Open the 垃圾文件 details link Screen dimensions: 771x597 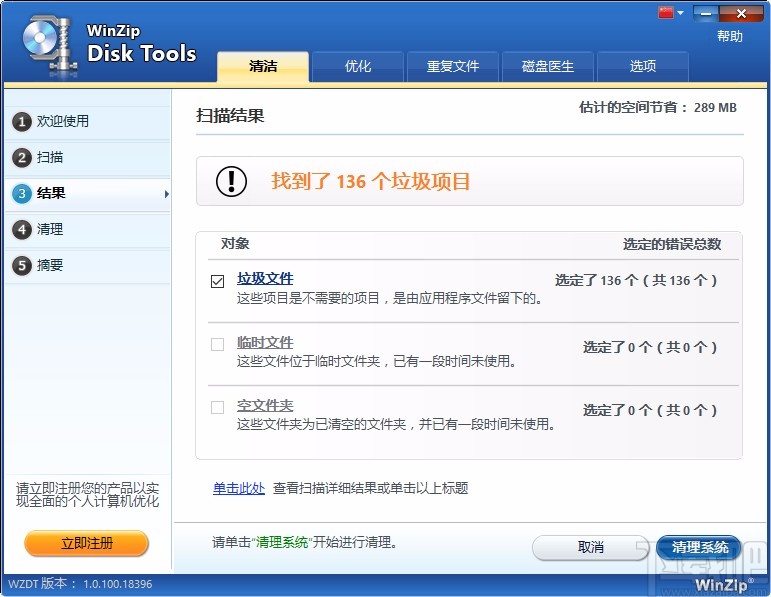coord(265,278)
